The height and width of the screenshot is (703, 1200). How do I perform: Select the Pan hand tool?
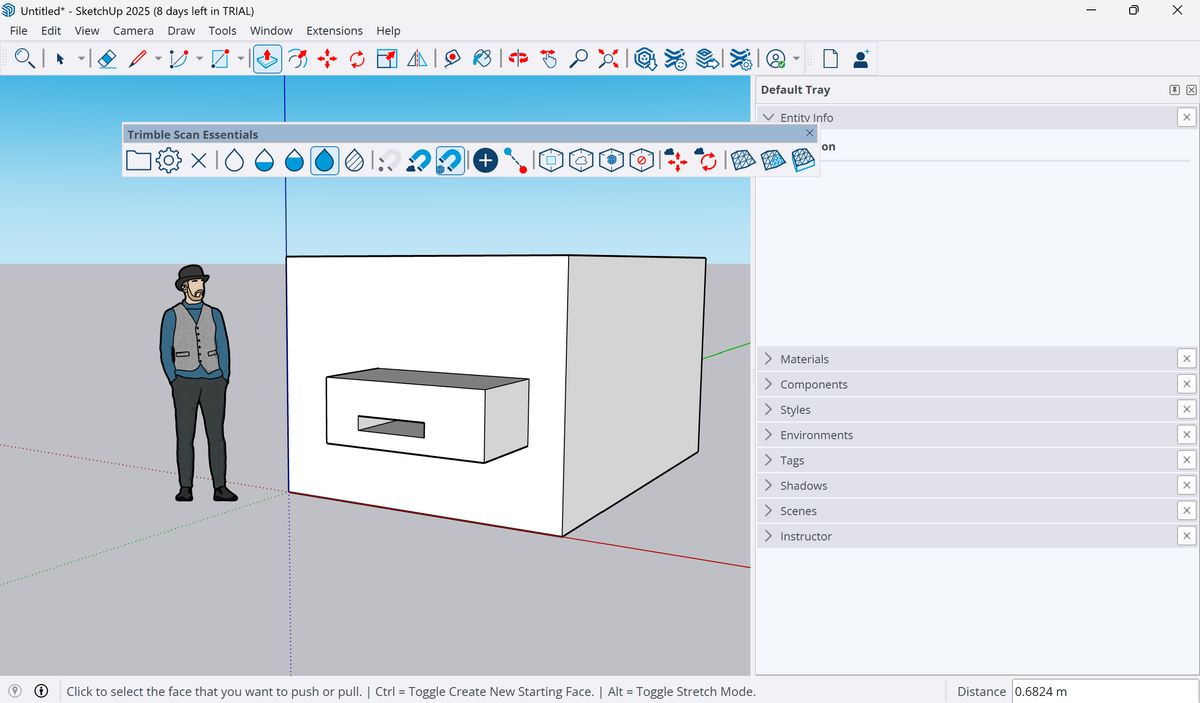(548, 59)
